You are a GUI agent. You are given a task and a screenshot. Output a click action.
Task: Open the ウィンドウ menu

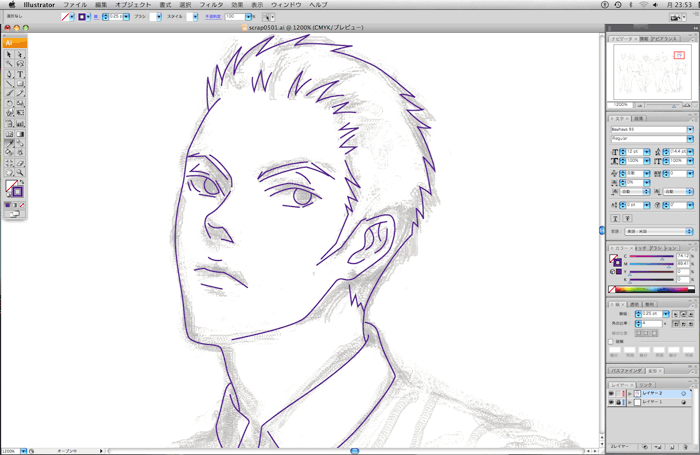coord(286,4)
